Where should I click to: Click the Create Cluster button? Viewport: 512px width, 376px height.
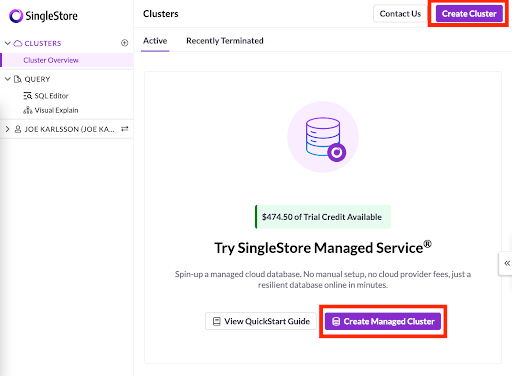(469, 14)
